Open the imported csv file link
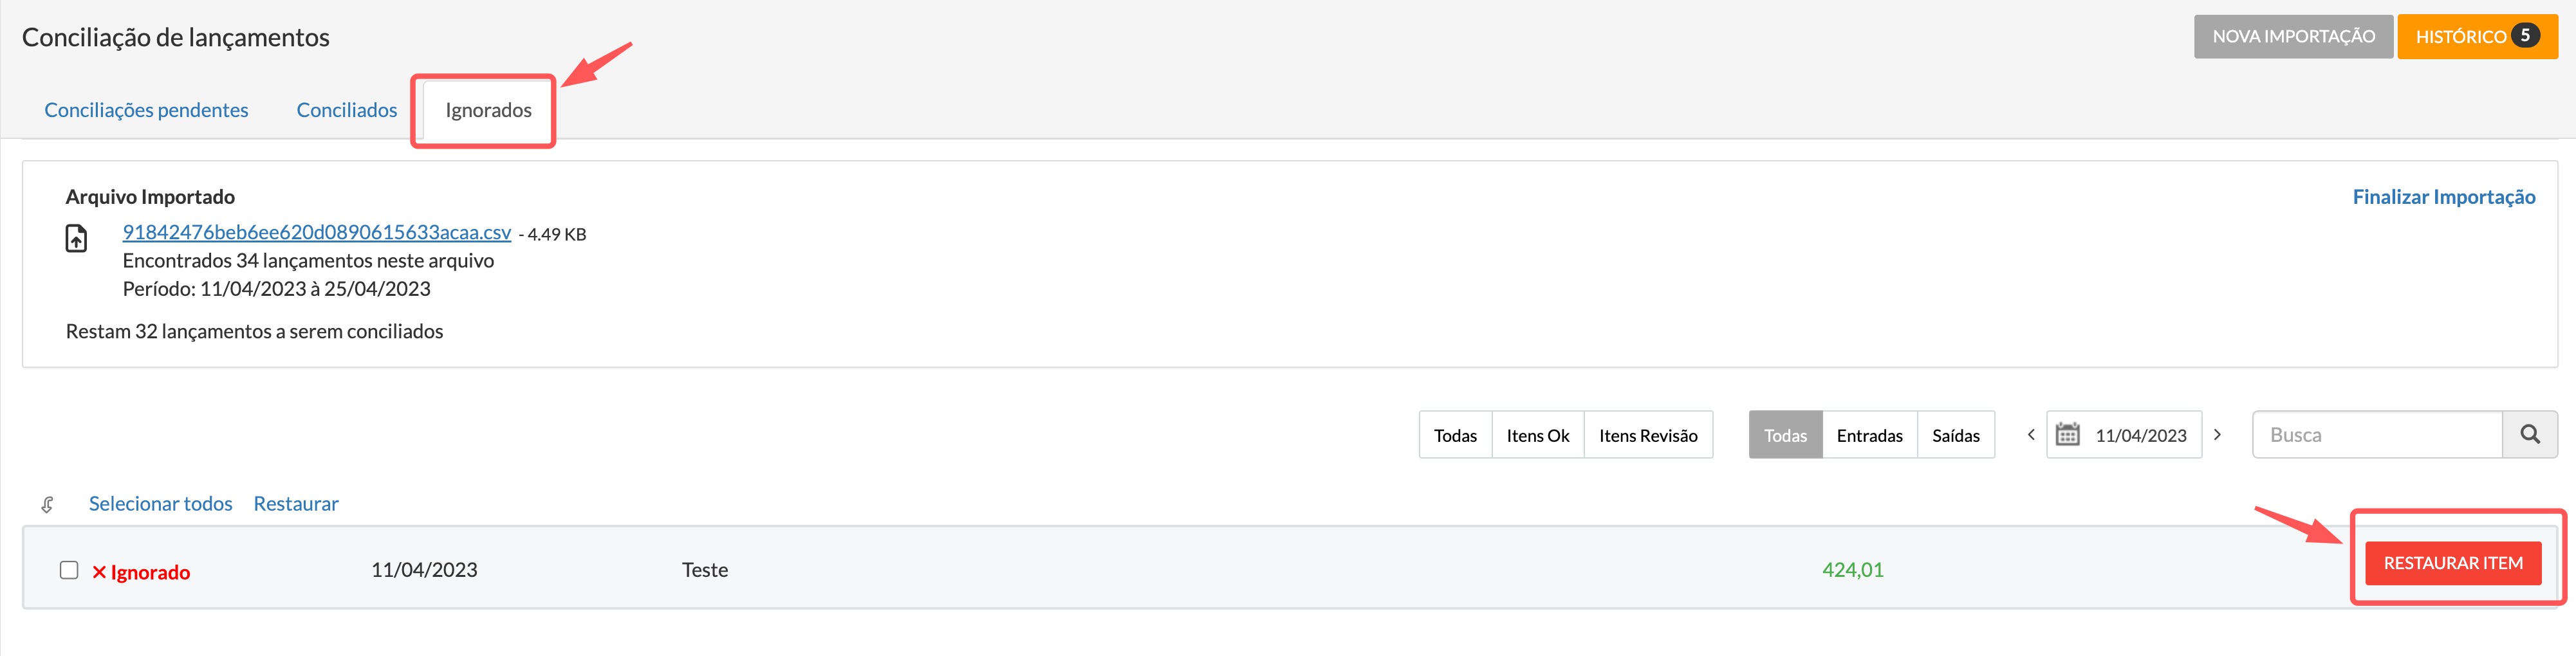The image size is (2576, 656). coord(316,232)
